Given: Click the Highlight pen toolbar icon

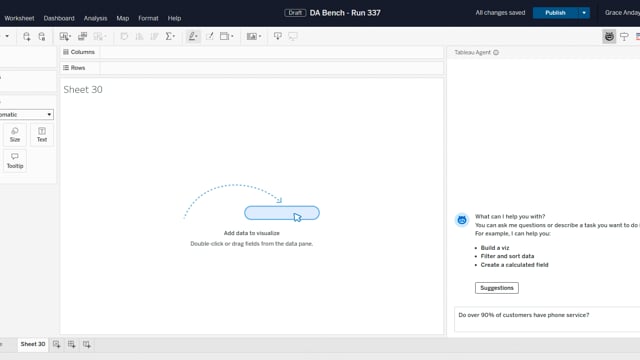Looking at the screenshot, I should click(193, 36).
